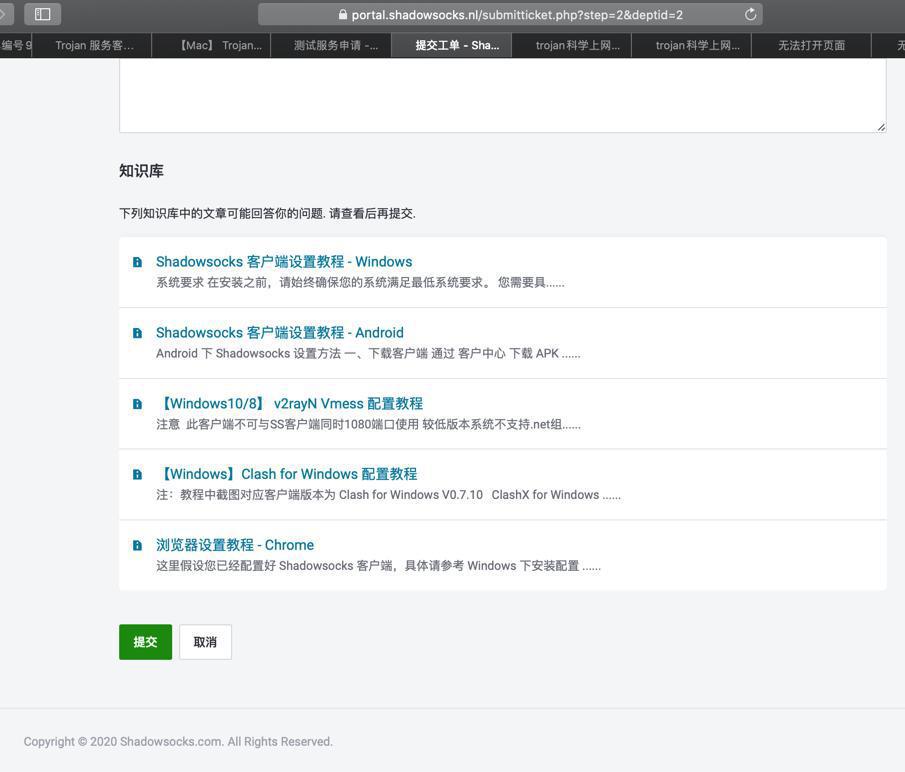
Task: Select the '提交工单 - Sha...' tab
Action: [451, 46]
